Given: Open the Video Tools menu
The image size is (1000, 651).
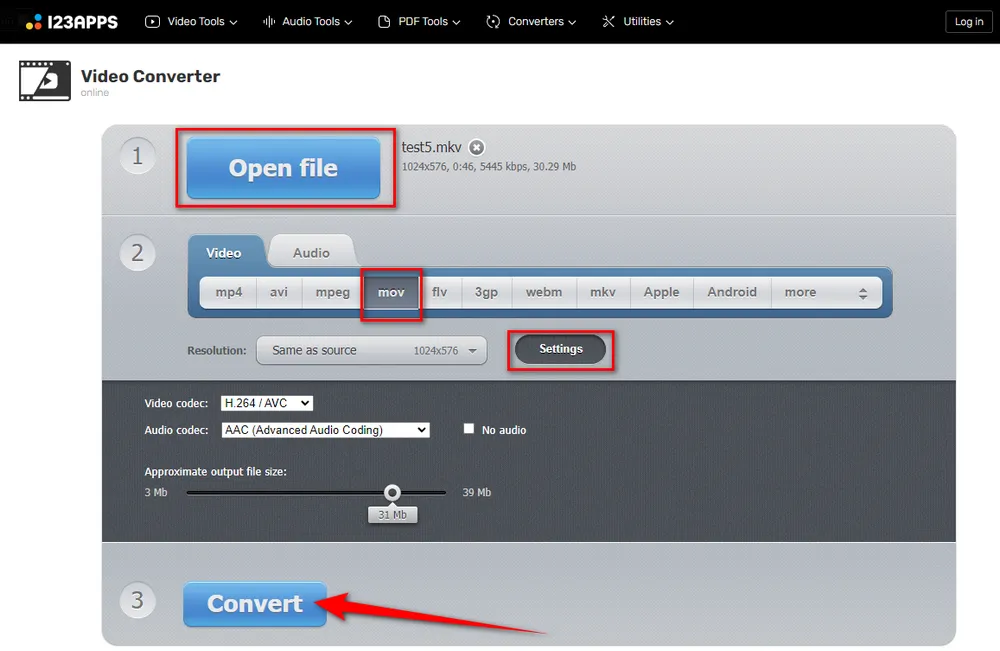Looking at the screenshot, I should point(191,22).
